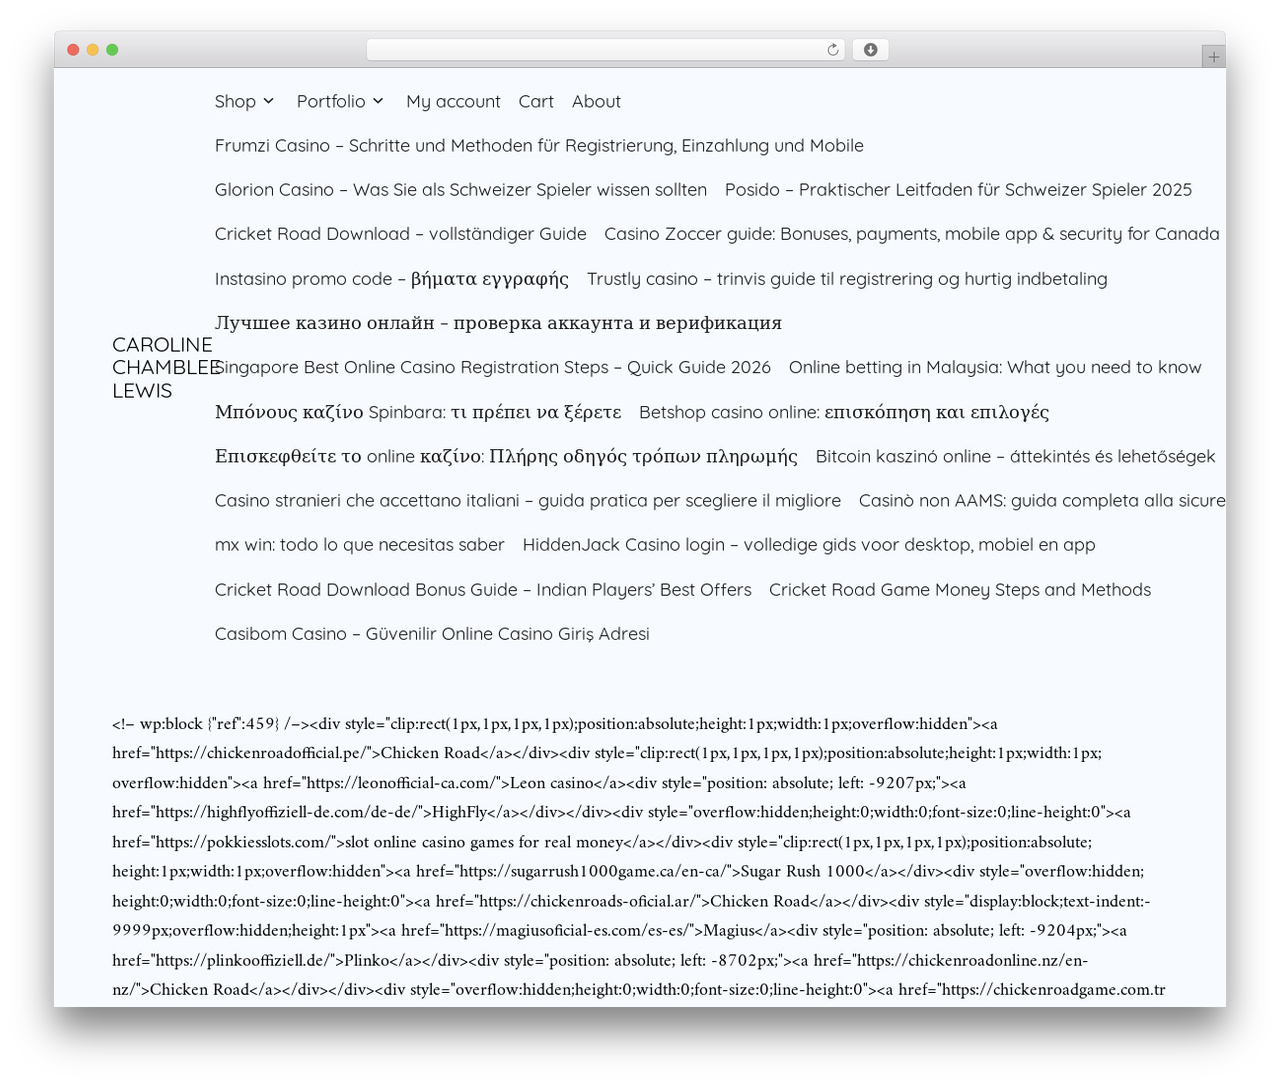Open the Cart menu item

[x=536, y=102]
